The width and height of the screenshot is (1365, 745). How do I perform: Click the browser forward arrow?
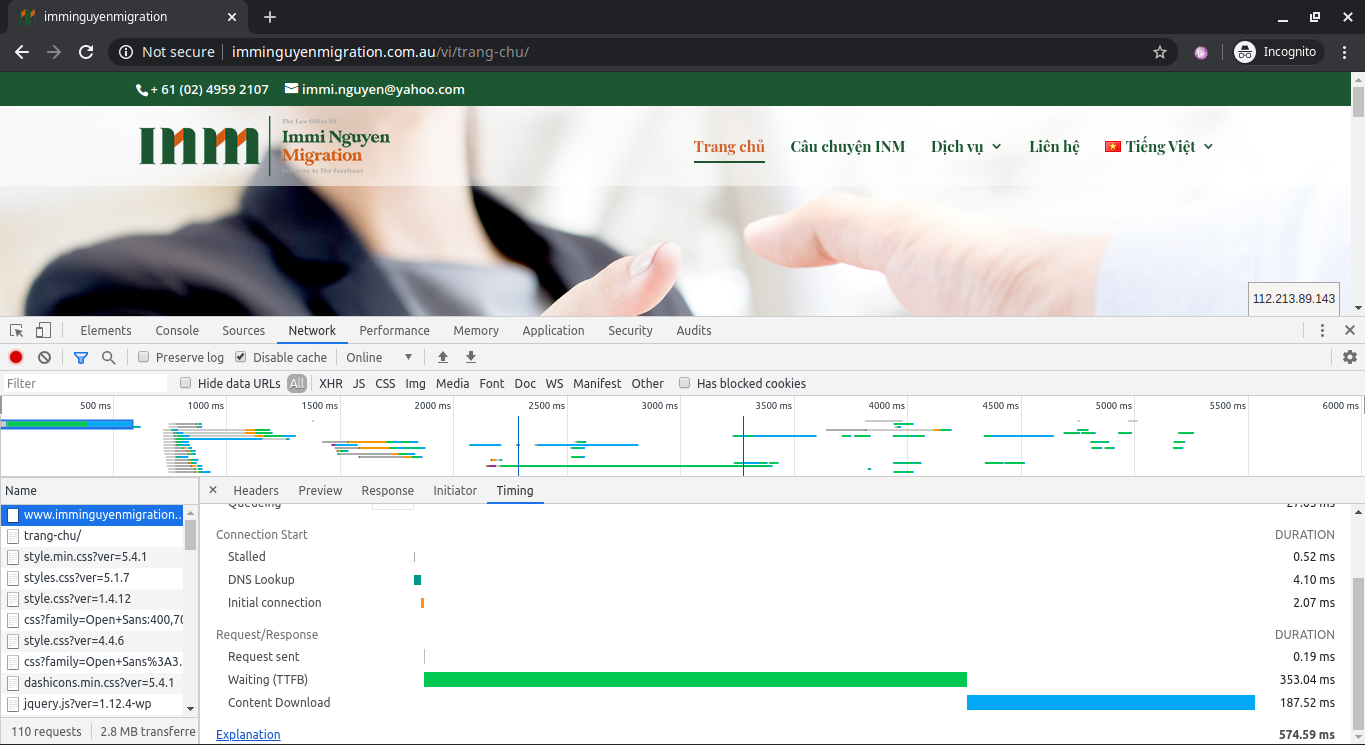tap(54, 52)
